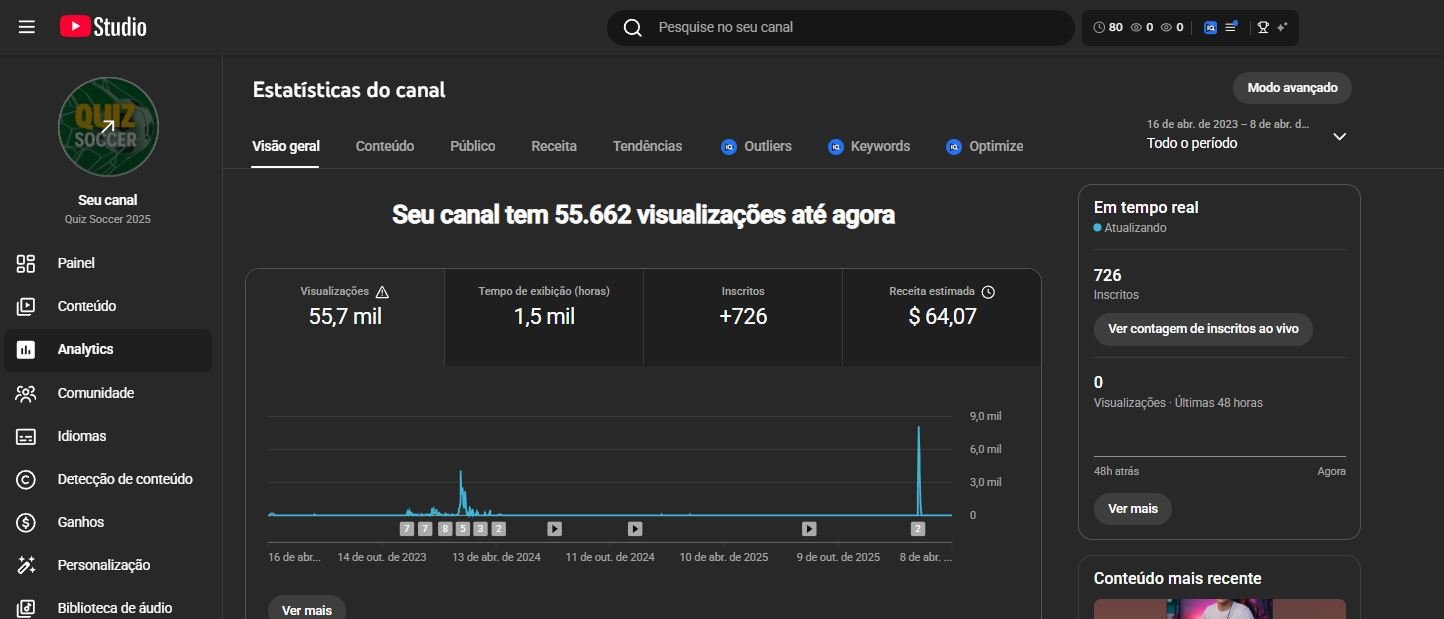Screen dimensions: 1444x619
Task: Click the chart video marker numbered 3
Action: (481, 529)
